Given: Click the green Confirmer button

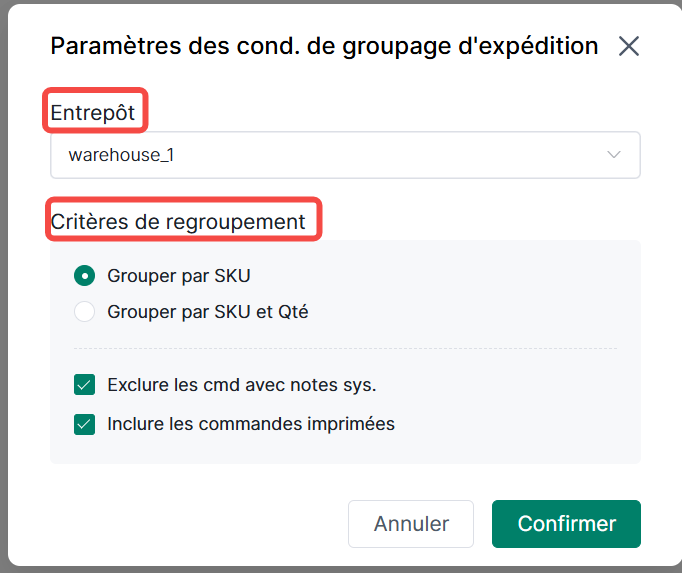Looking at the screenshot, I should pos(566,524).
